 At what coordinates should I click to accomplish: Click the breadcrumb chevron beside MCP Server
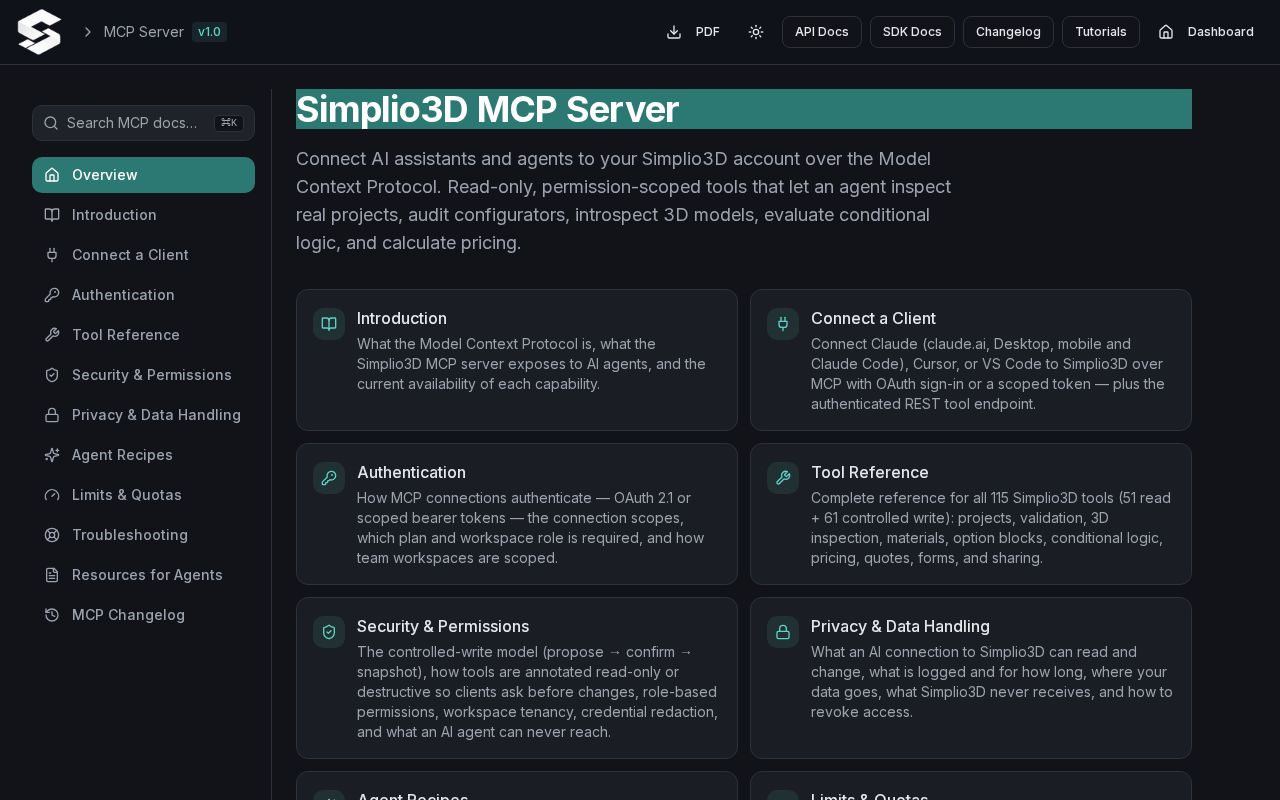tap(88, 32)
